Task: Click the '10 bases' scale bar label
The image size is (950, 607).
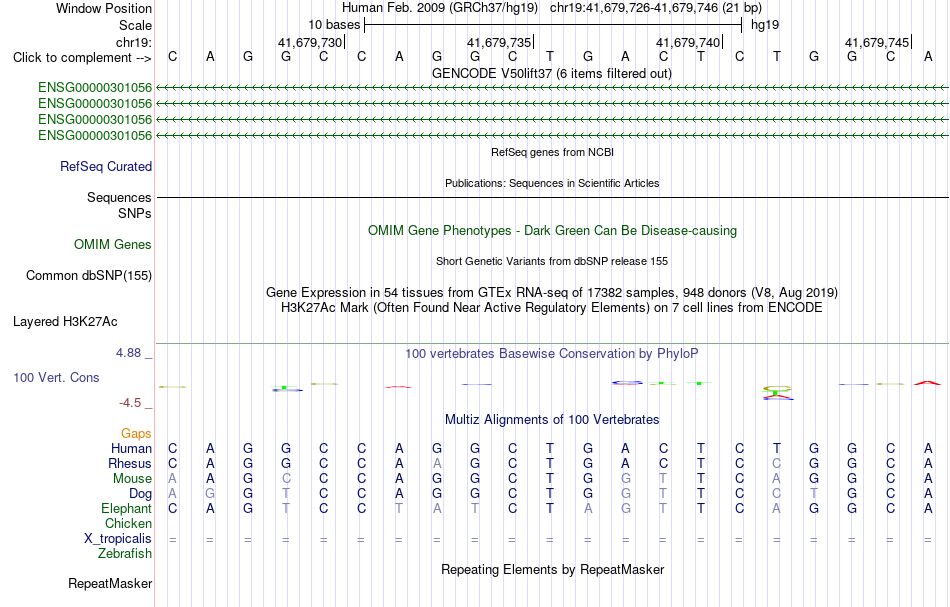Action: pos(334,25)
